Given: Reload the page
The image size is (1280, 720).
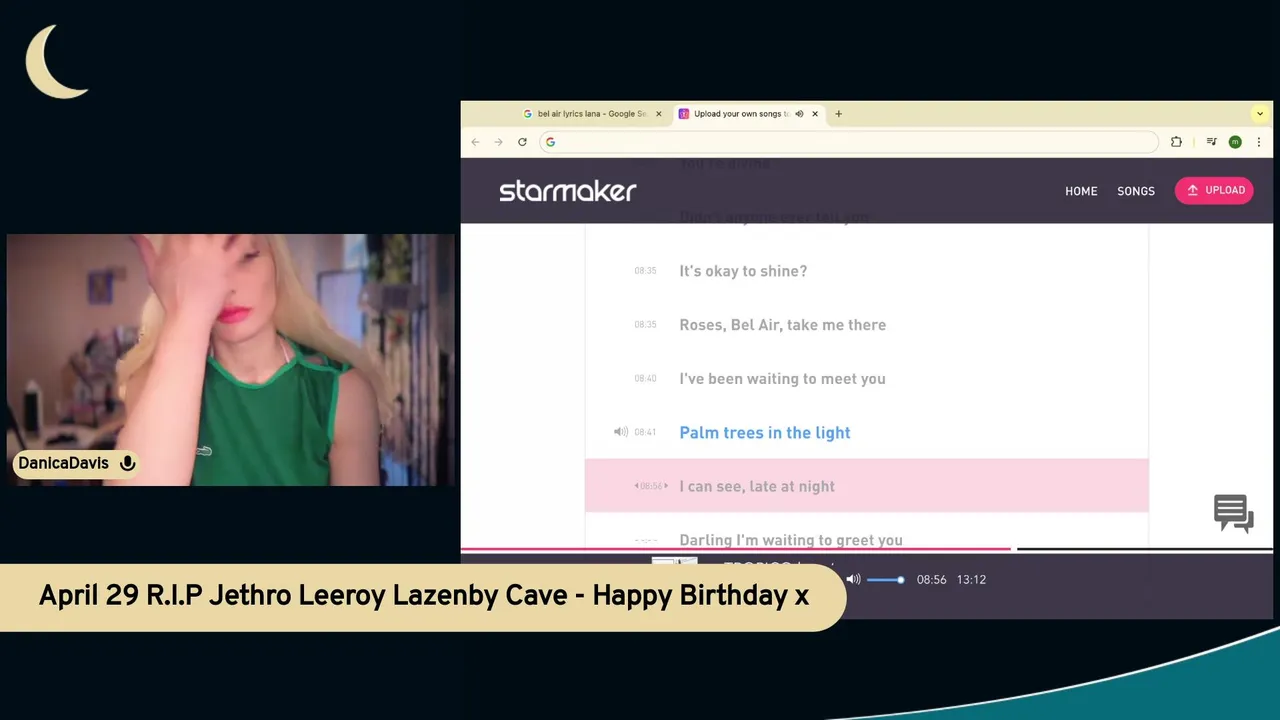Looking at the screenshot, I should (x=522, y=142).
